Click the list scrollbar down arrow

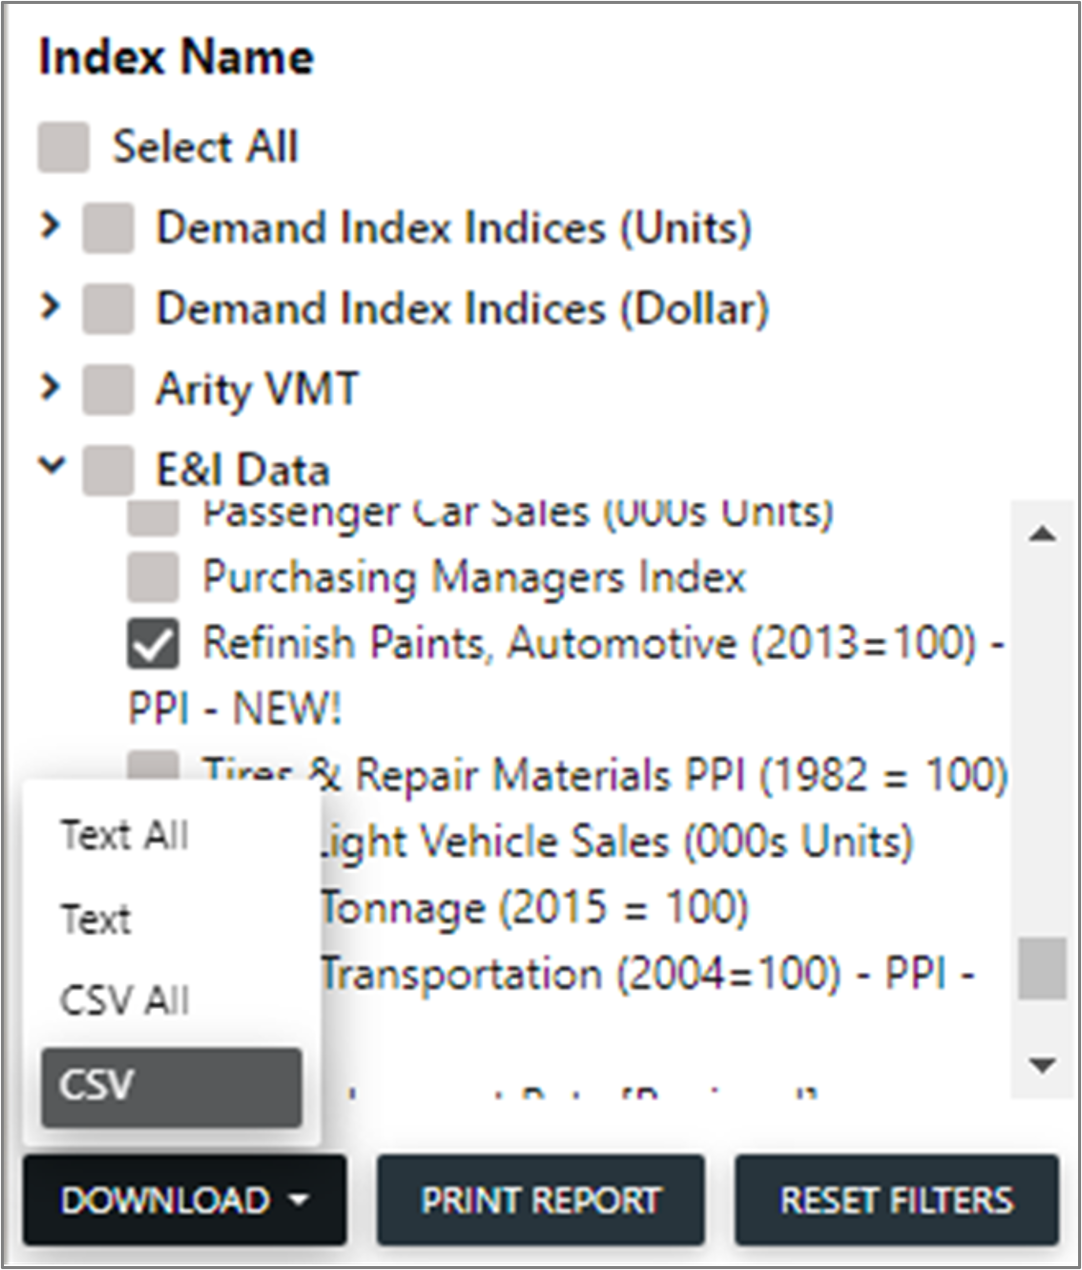tap(1043, 1066)
